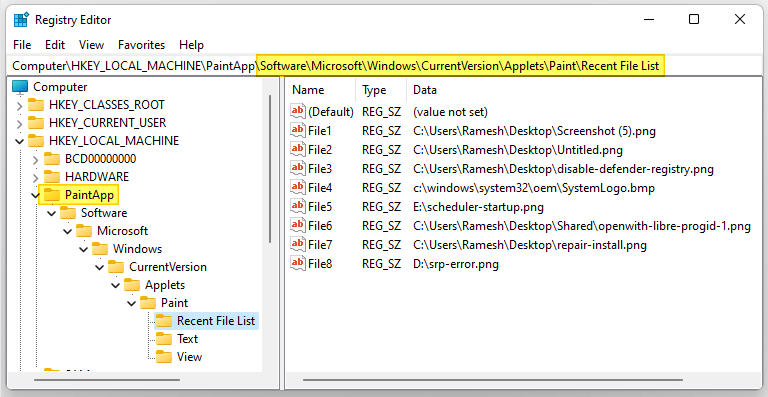768x397 pixels.
Task: Click the Screenshot (5).png data entry
Action: tap(534, 131)
